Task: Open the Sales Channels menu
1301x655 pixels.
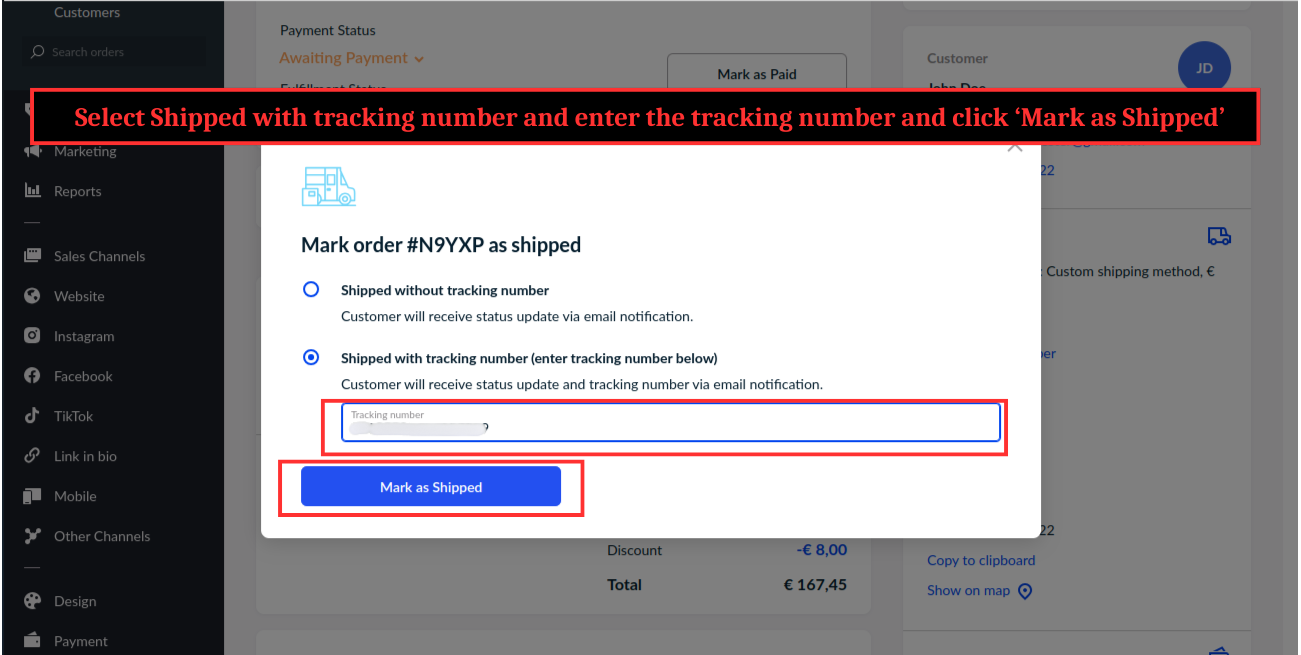Action: 99,256
